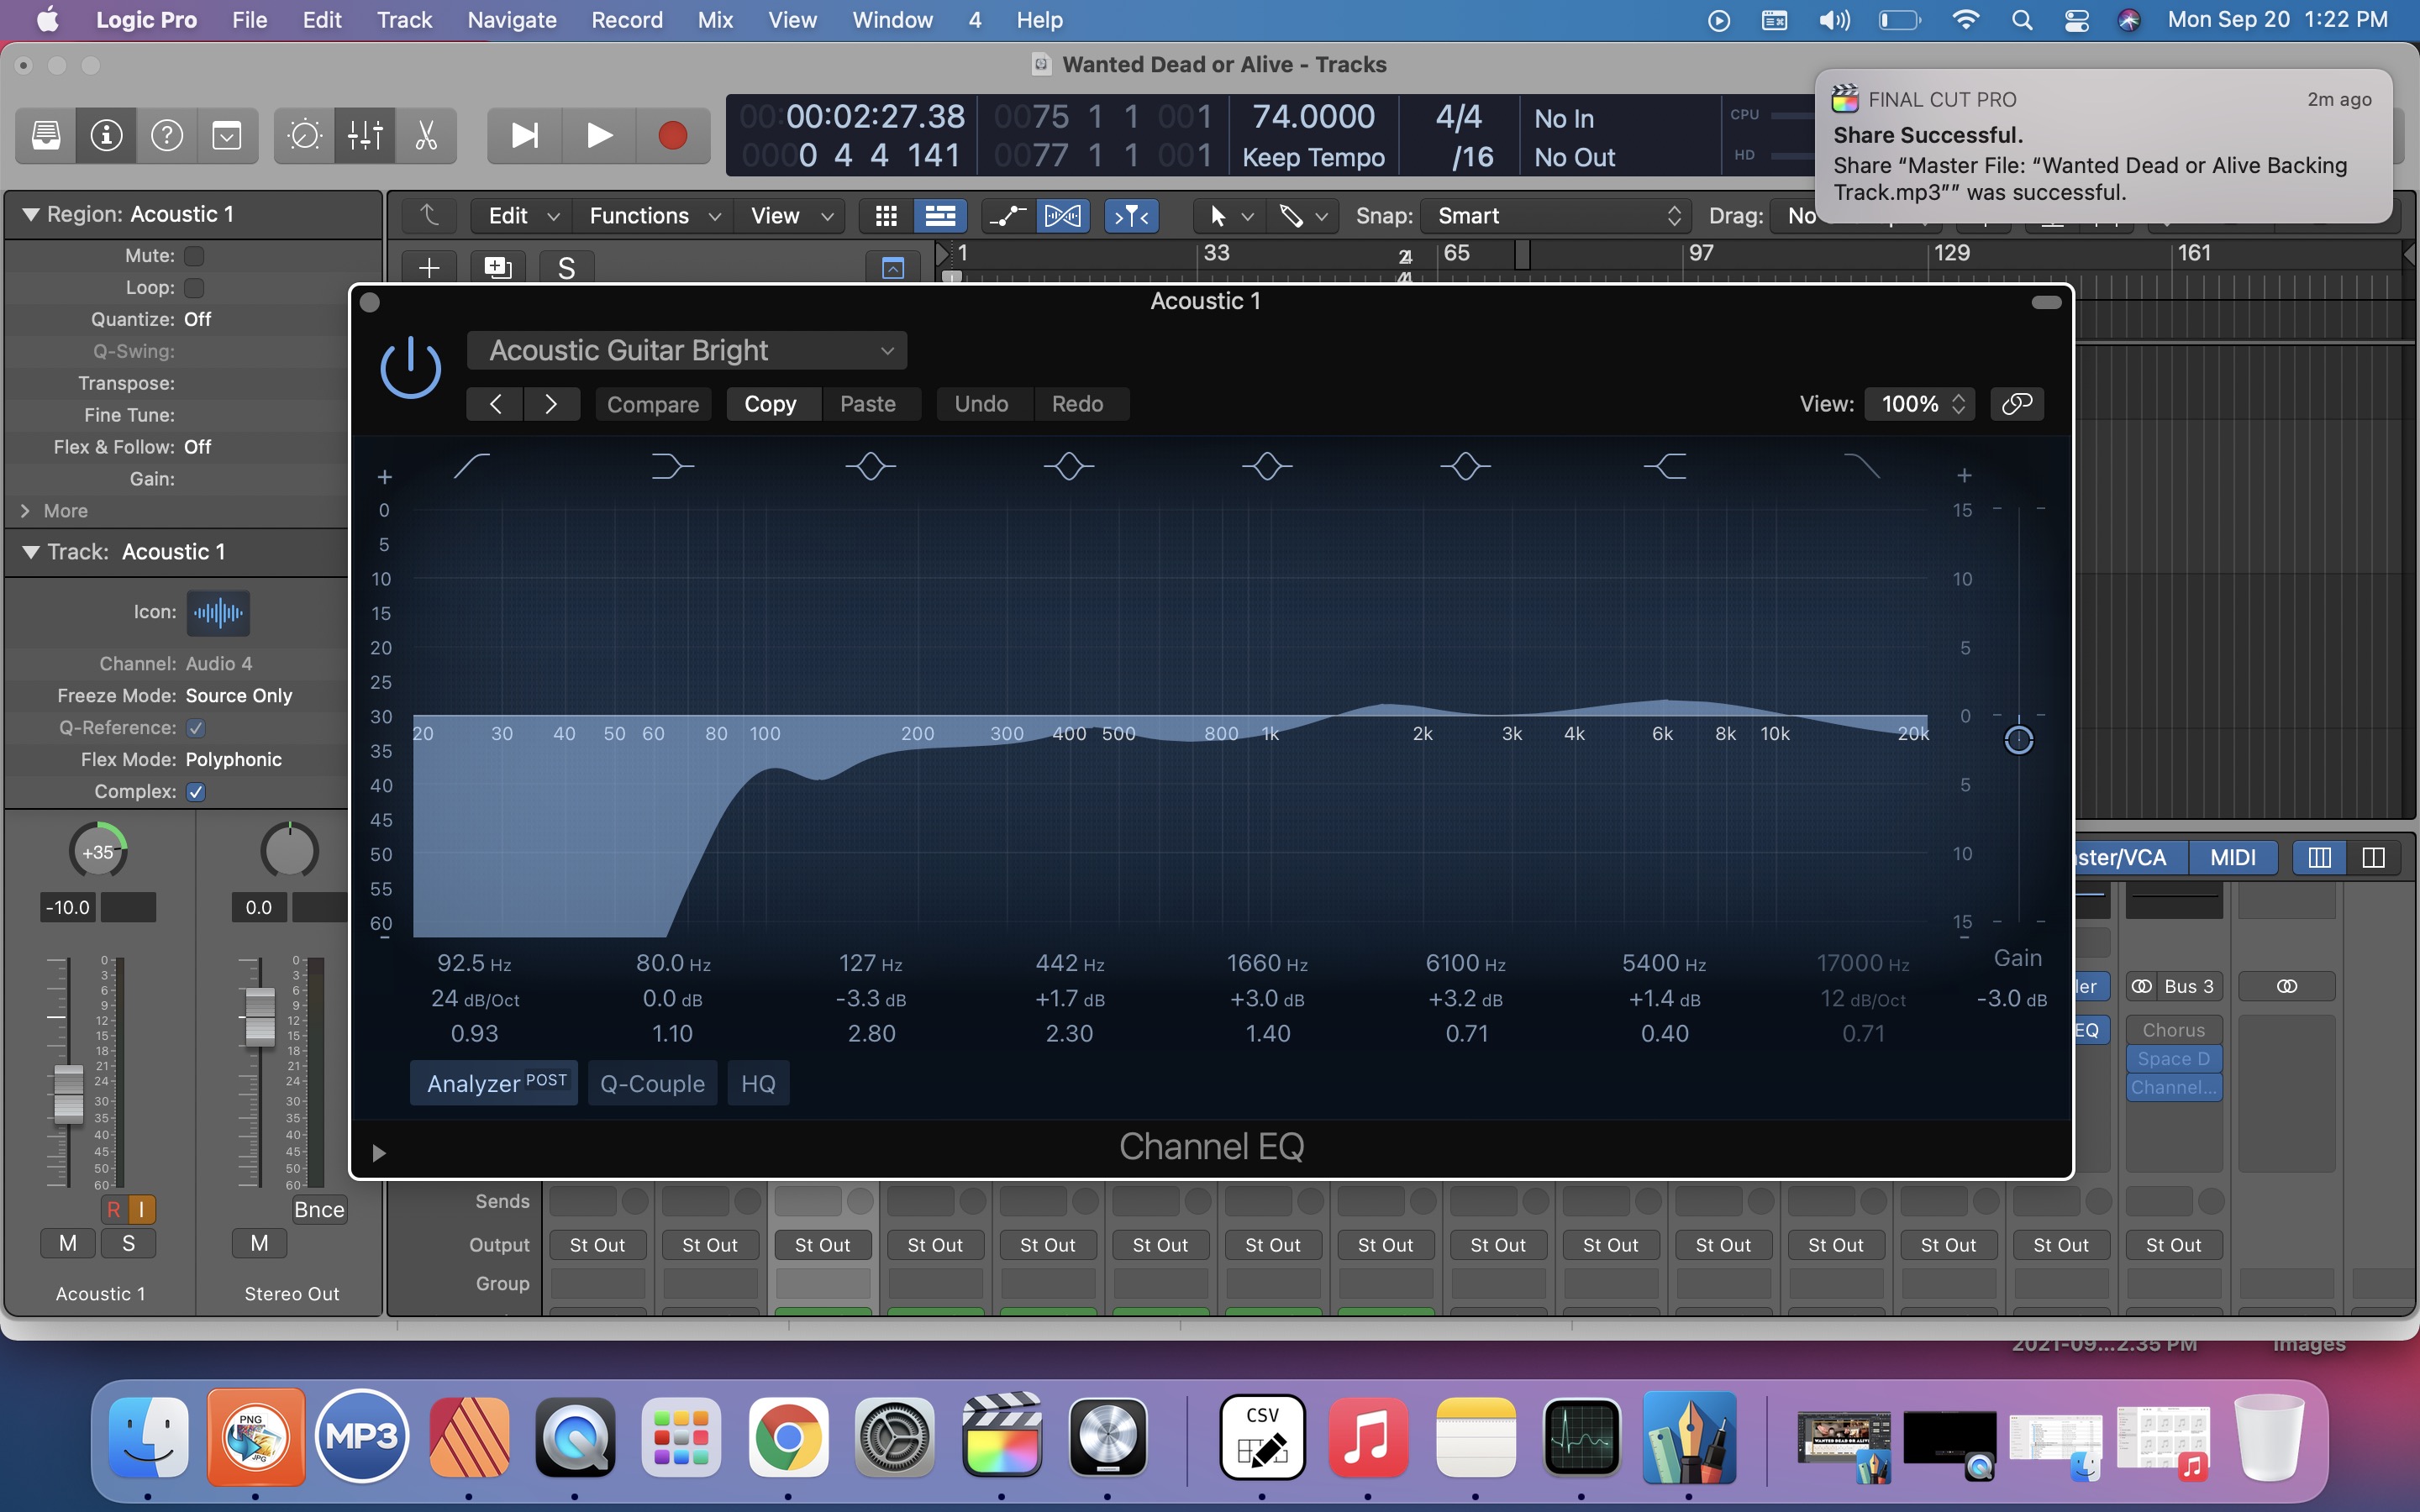
Task: Open the Track menu in menu bar
Action: (404, 20)
